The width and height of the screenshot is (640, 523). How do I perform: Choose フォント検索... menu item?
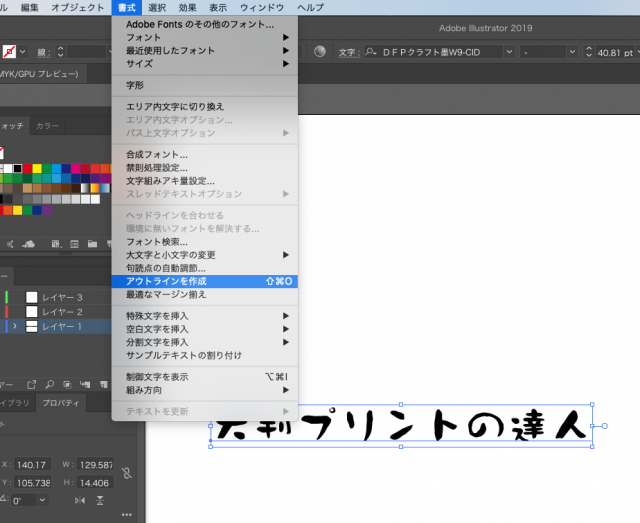(x=204, y=242)
